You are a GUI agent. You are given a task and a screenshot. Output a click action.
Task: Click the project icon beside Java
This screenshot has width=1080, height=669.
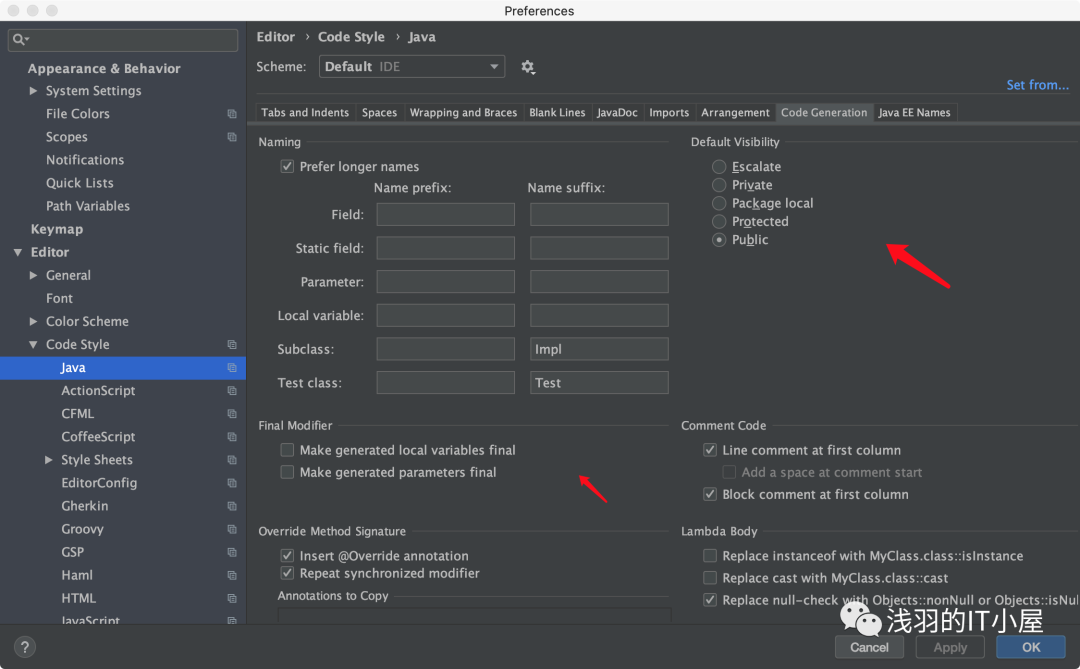tap(232, 368)
